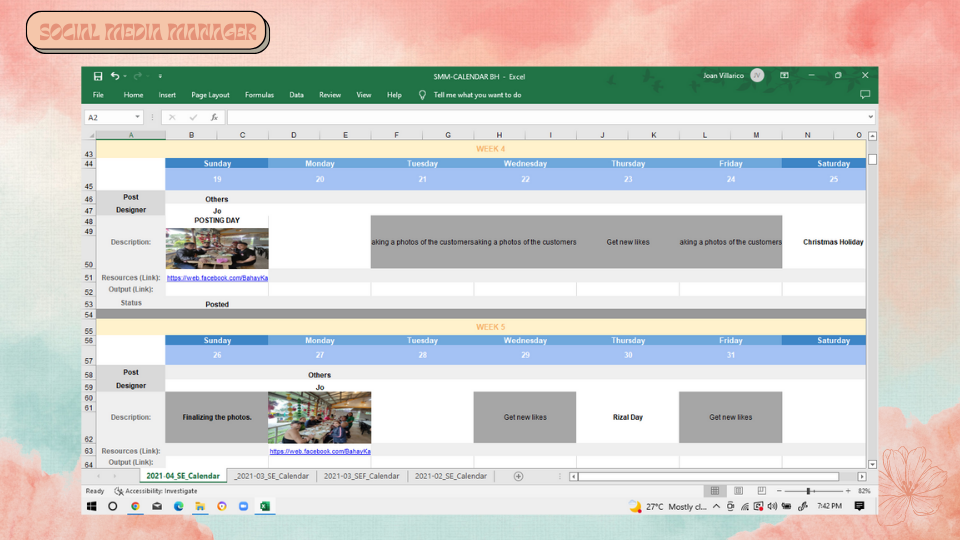
Task: Click the zoom out minus button
Action: [779, 491]
